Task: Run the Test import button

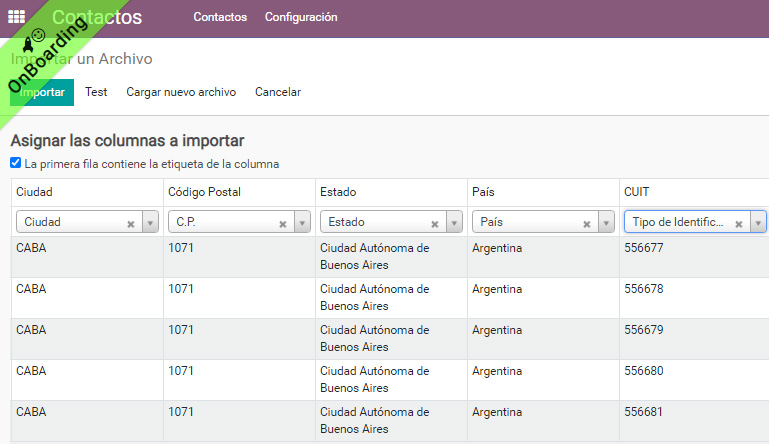Action: 96,92
